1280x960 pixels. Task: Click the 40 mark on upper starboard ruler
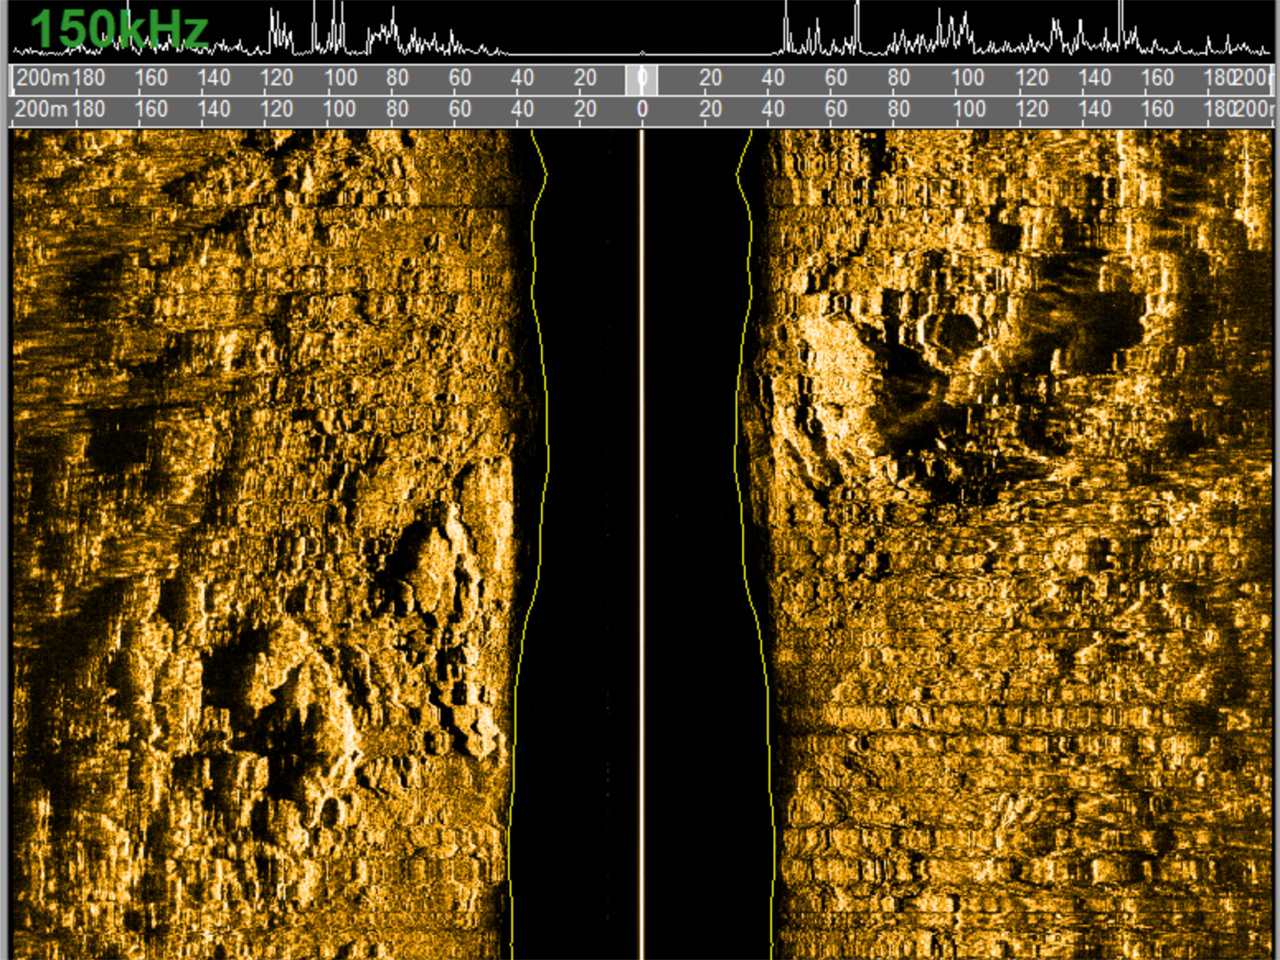tap(773, 78)
